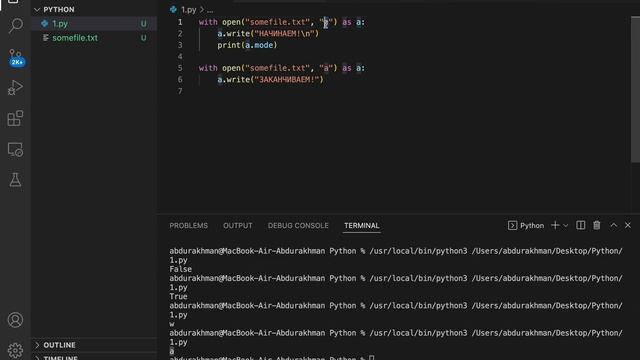This screenshot has height=360, width=640.
Task: Launch a new terminal with plus icon
Action: [x=555, y=225]
